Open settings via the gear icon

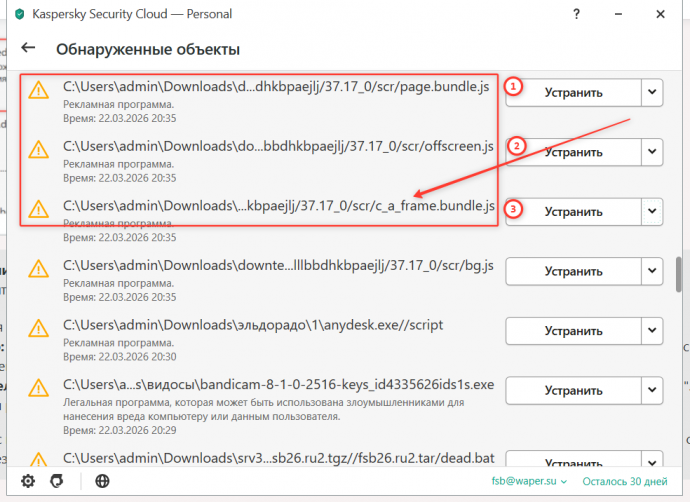(x=28, y=481)
